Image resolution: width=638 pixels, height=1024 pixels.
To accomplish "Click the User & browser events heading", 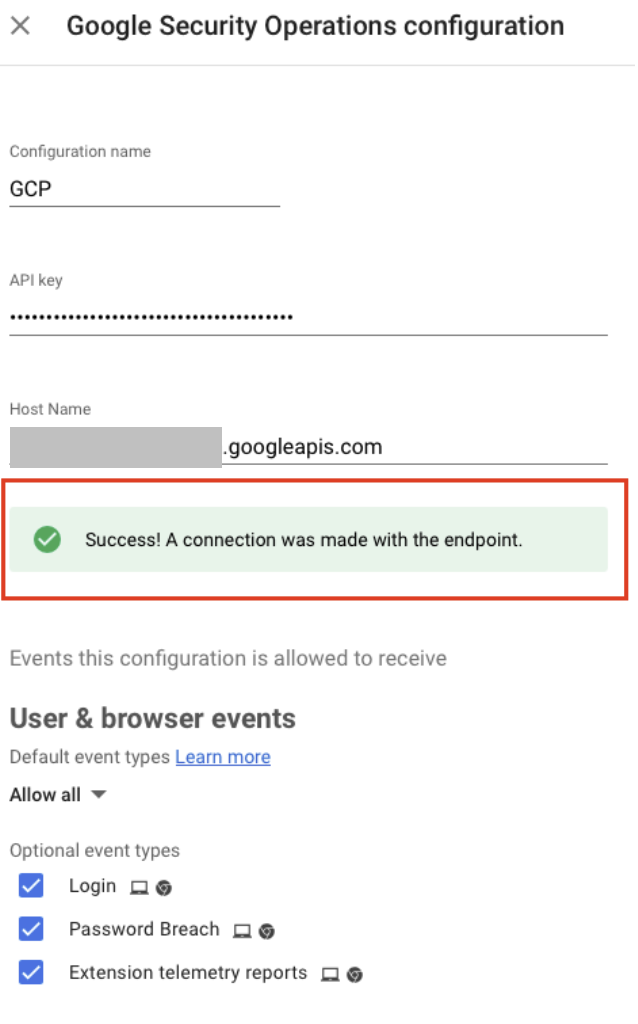I will tap(150, 718).
